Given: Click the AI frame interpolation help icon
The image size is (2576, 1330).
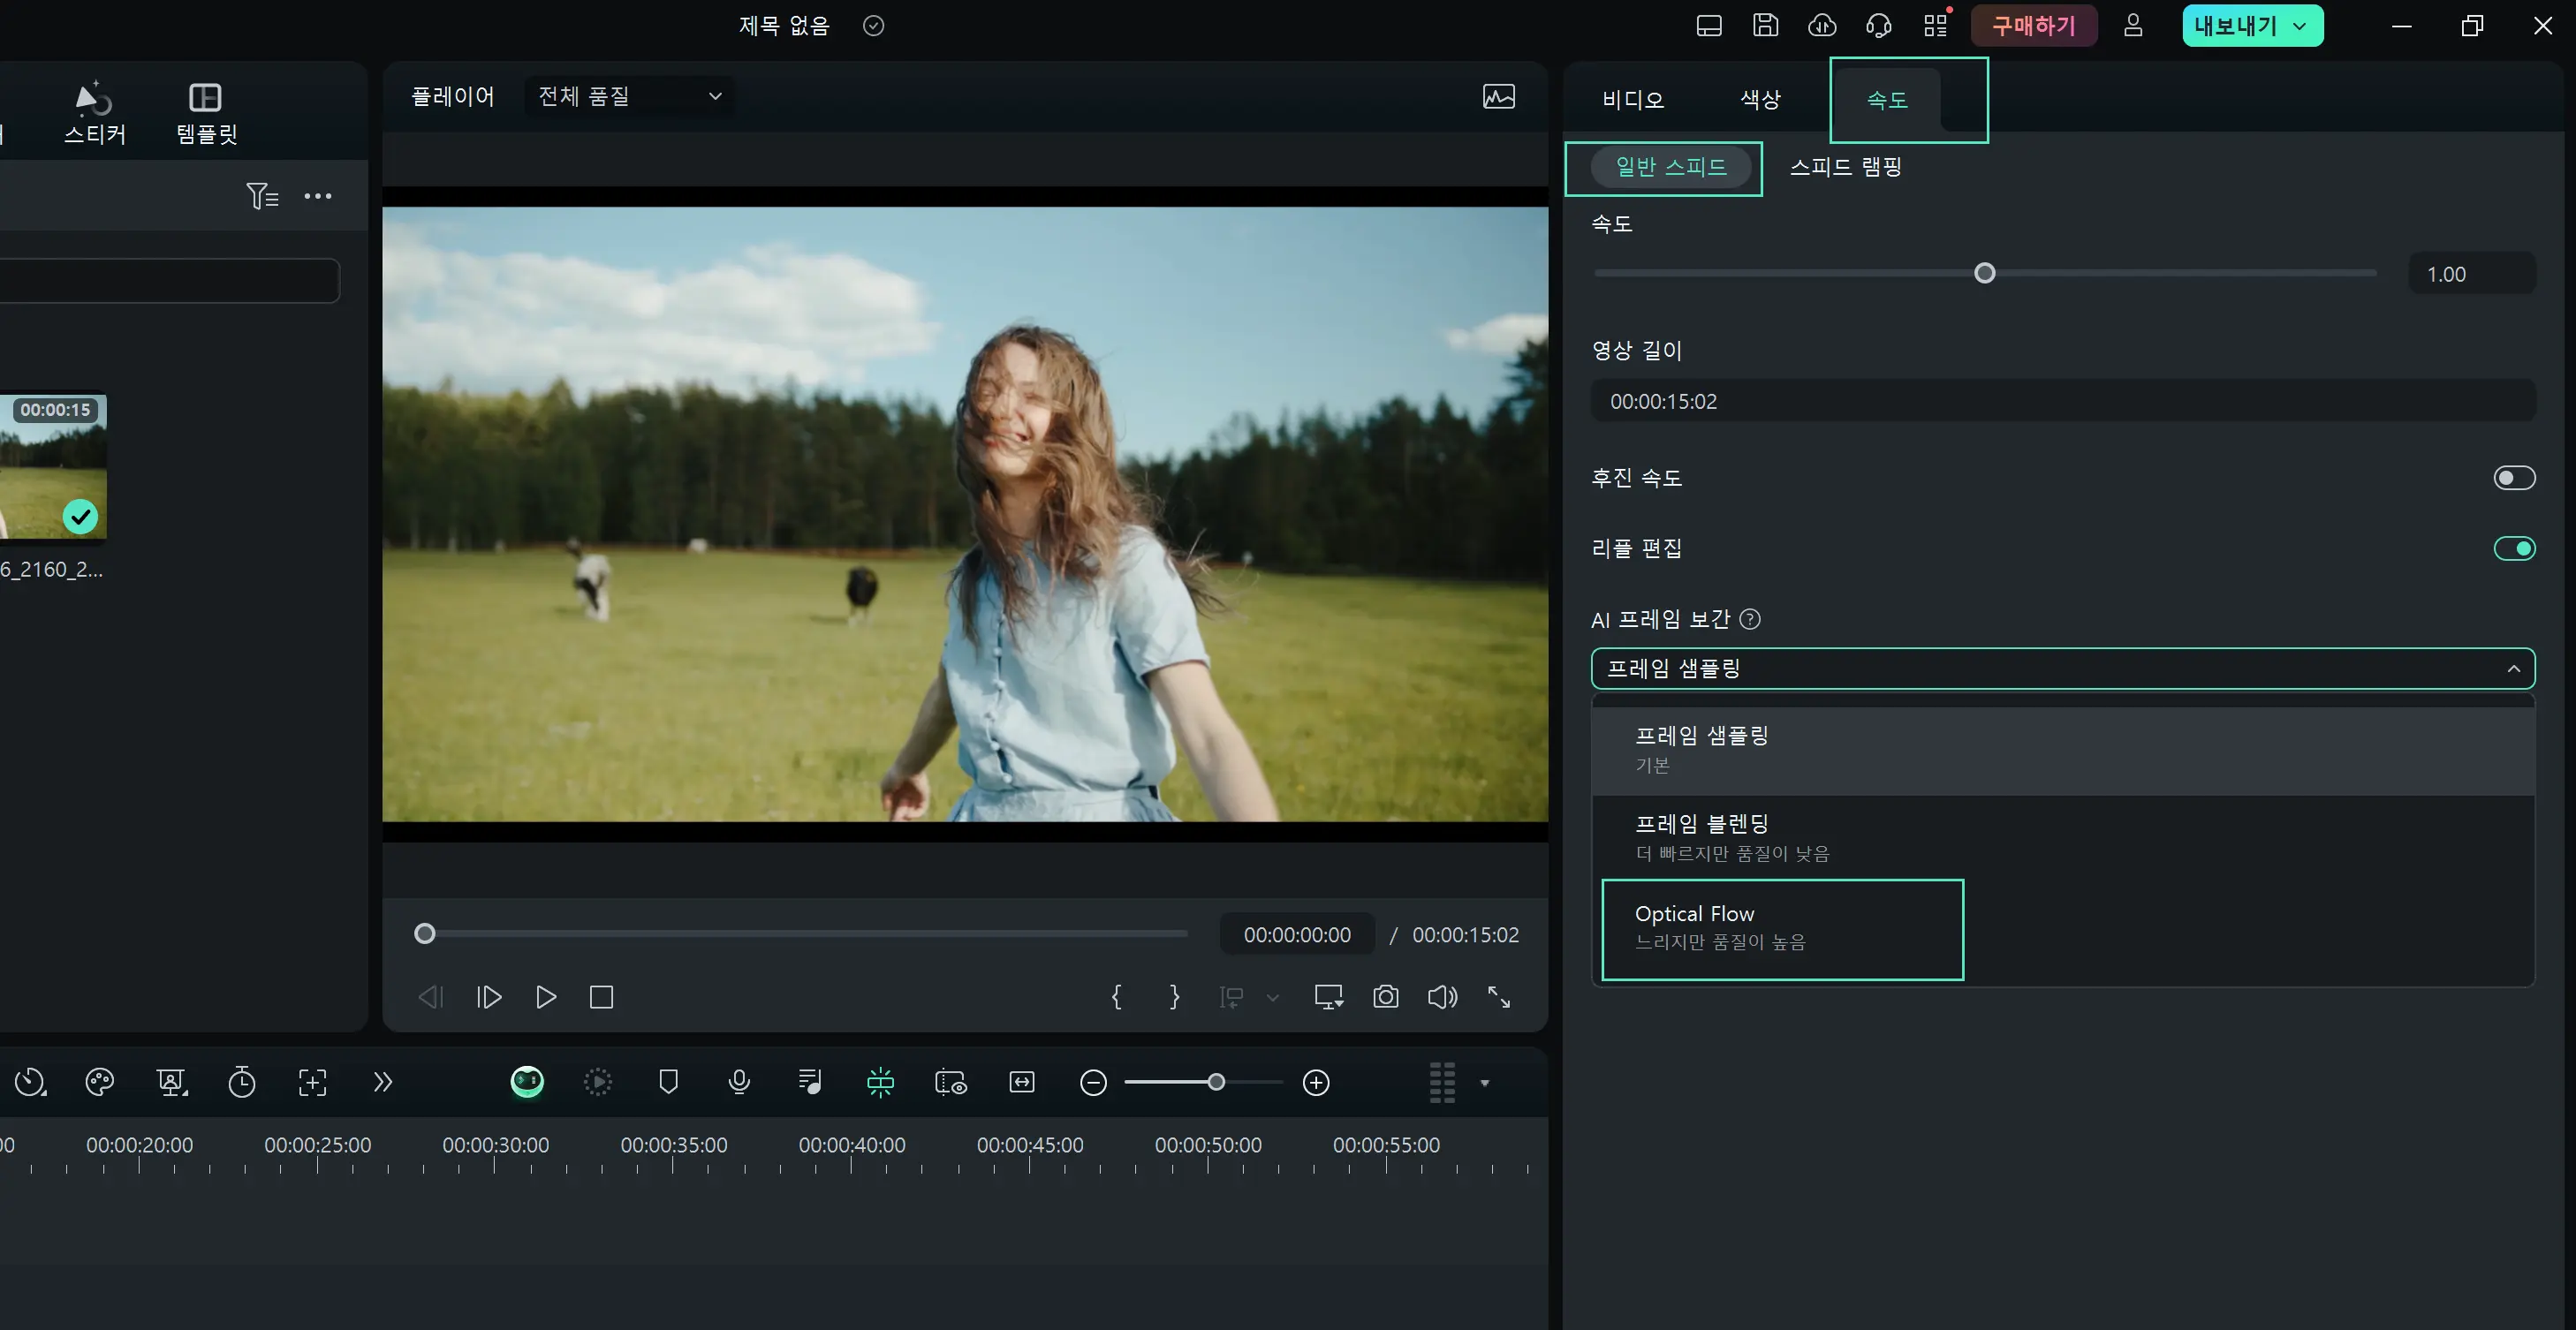Looking at the screenshot, I should tap(1750, 619).
